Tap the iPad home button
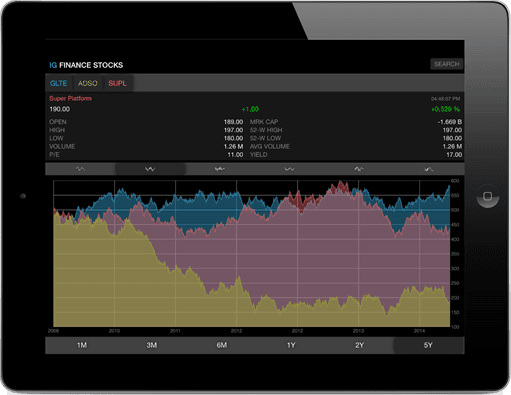This screenshot has height=395, width=511. [x=488, y=196]
